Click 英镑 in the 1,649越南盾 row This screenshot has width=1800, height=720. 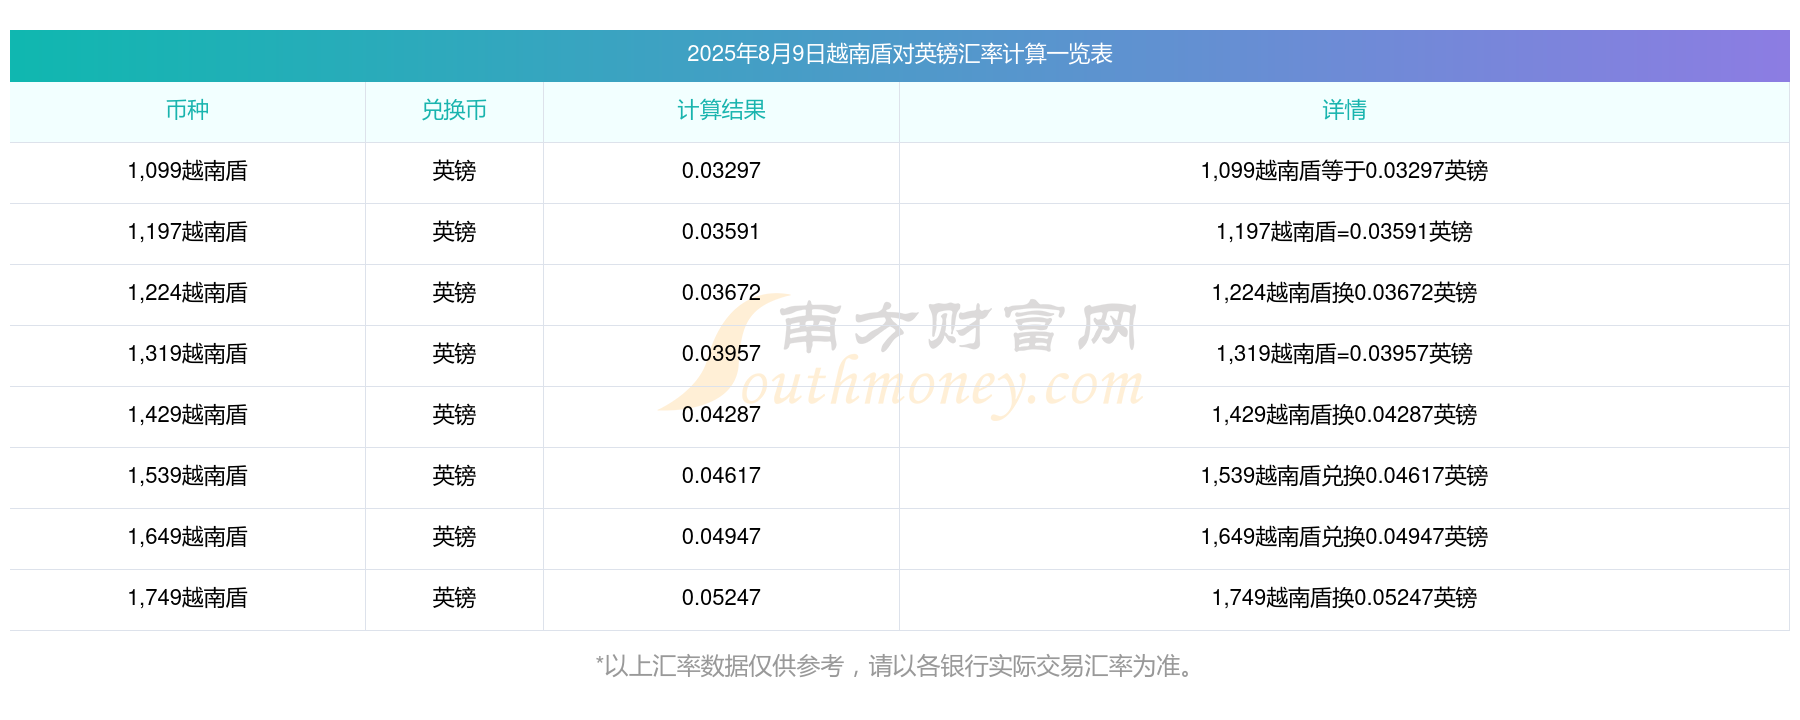(454, 537)
